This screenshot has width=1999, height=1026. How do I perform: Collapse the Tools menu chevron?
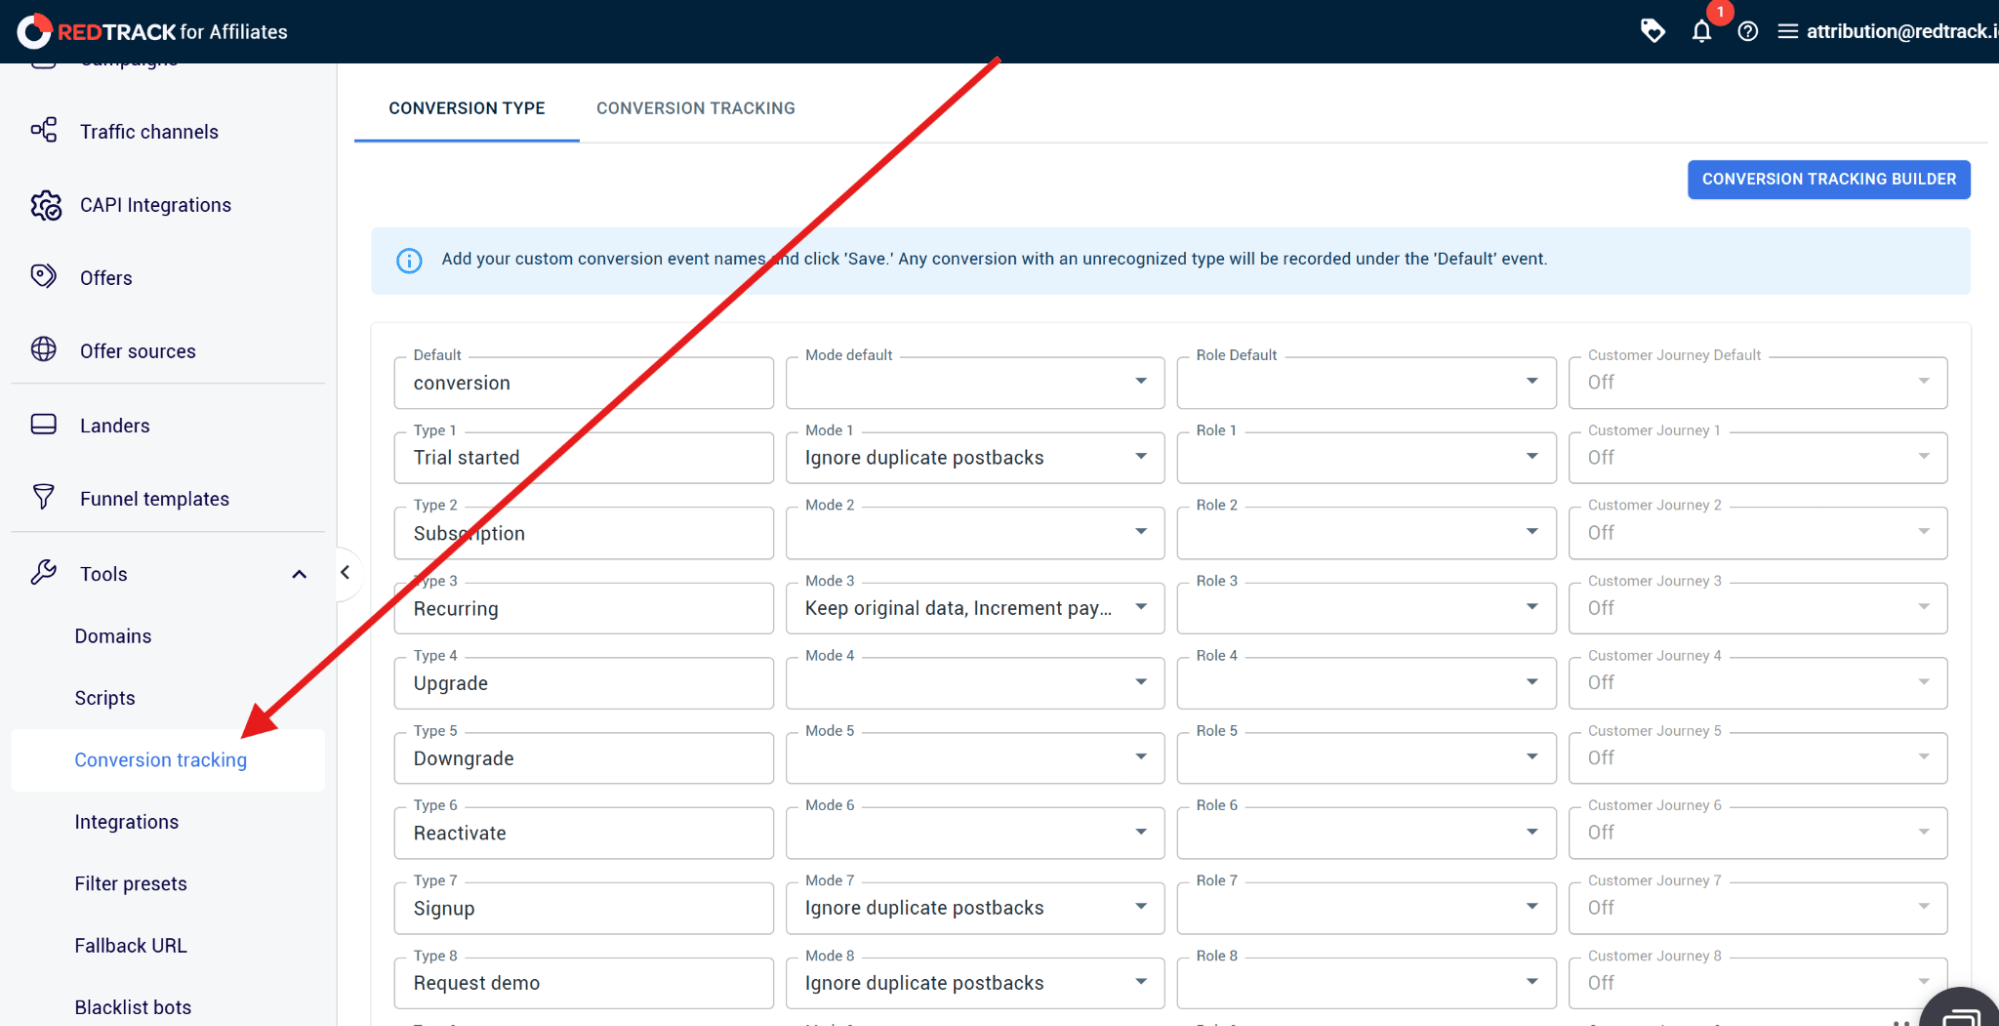[x=299, y=574]
